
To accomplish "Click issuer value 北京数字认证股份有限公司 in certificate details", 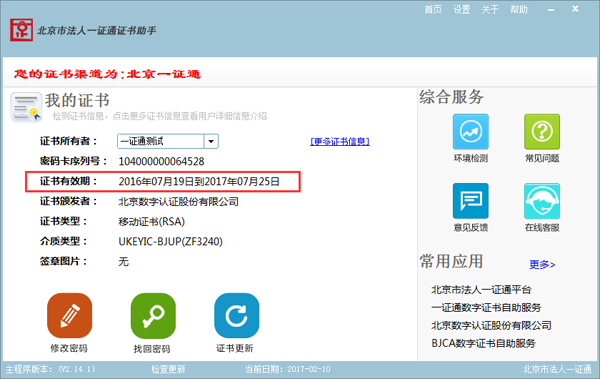I will (178, 201).
